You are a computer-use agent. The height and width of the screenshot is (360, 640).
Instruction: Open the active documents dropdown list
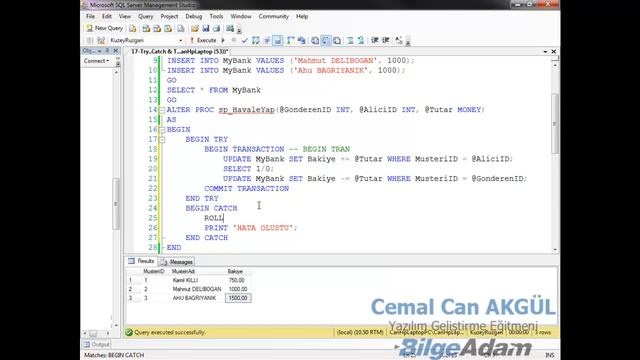pyautogui.click(x=545, y=51)
